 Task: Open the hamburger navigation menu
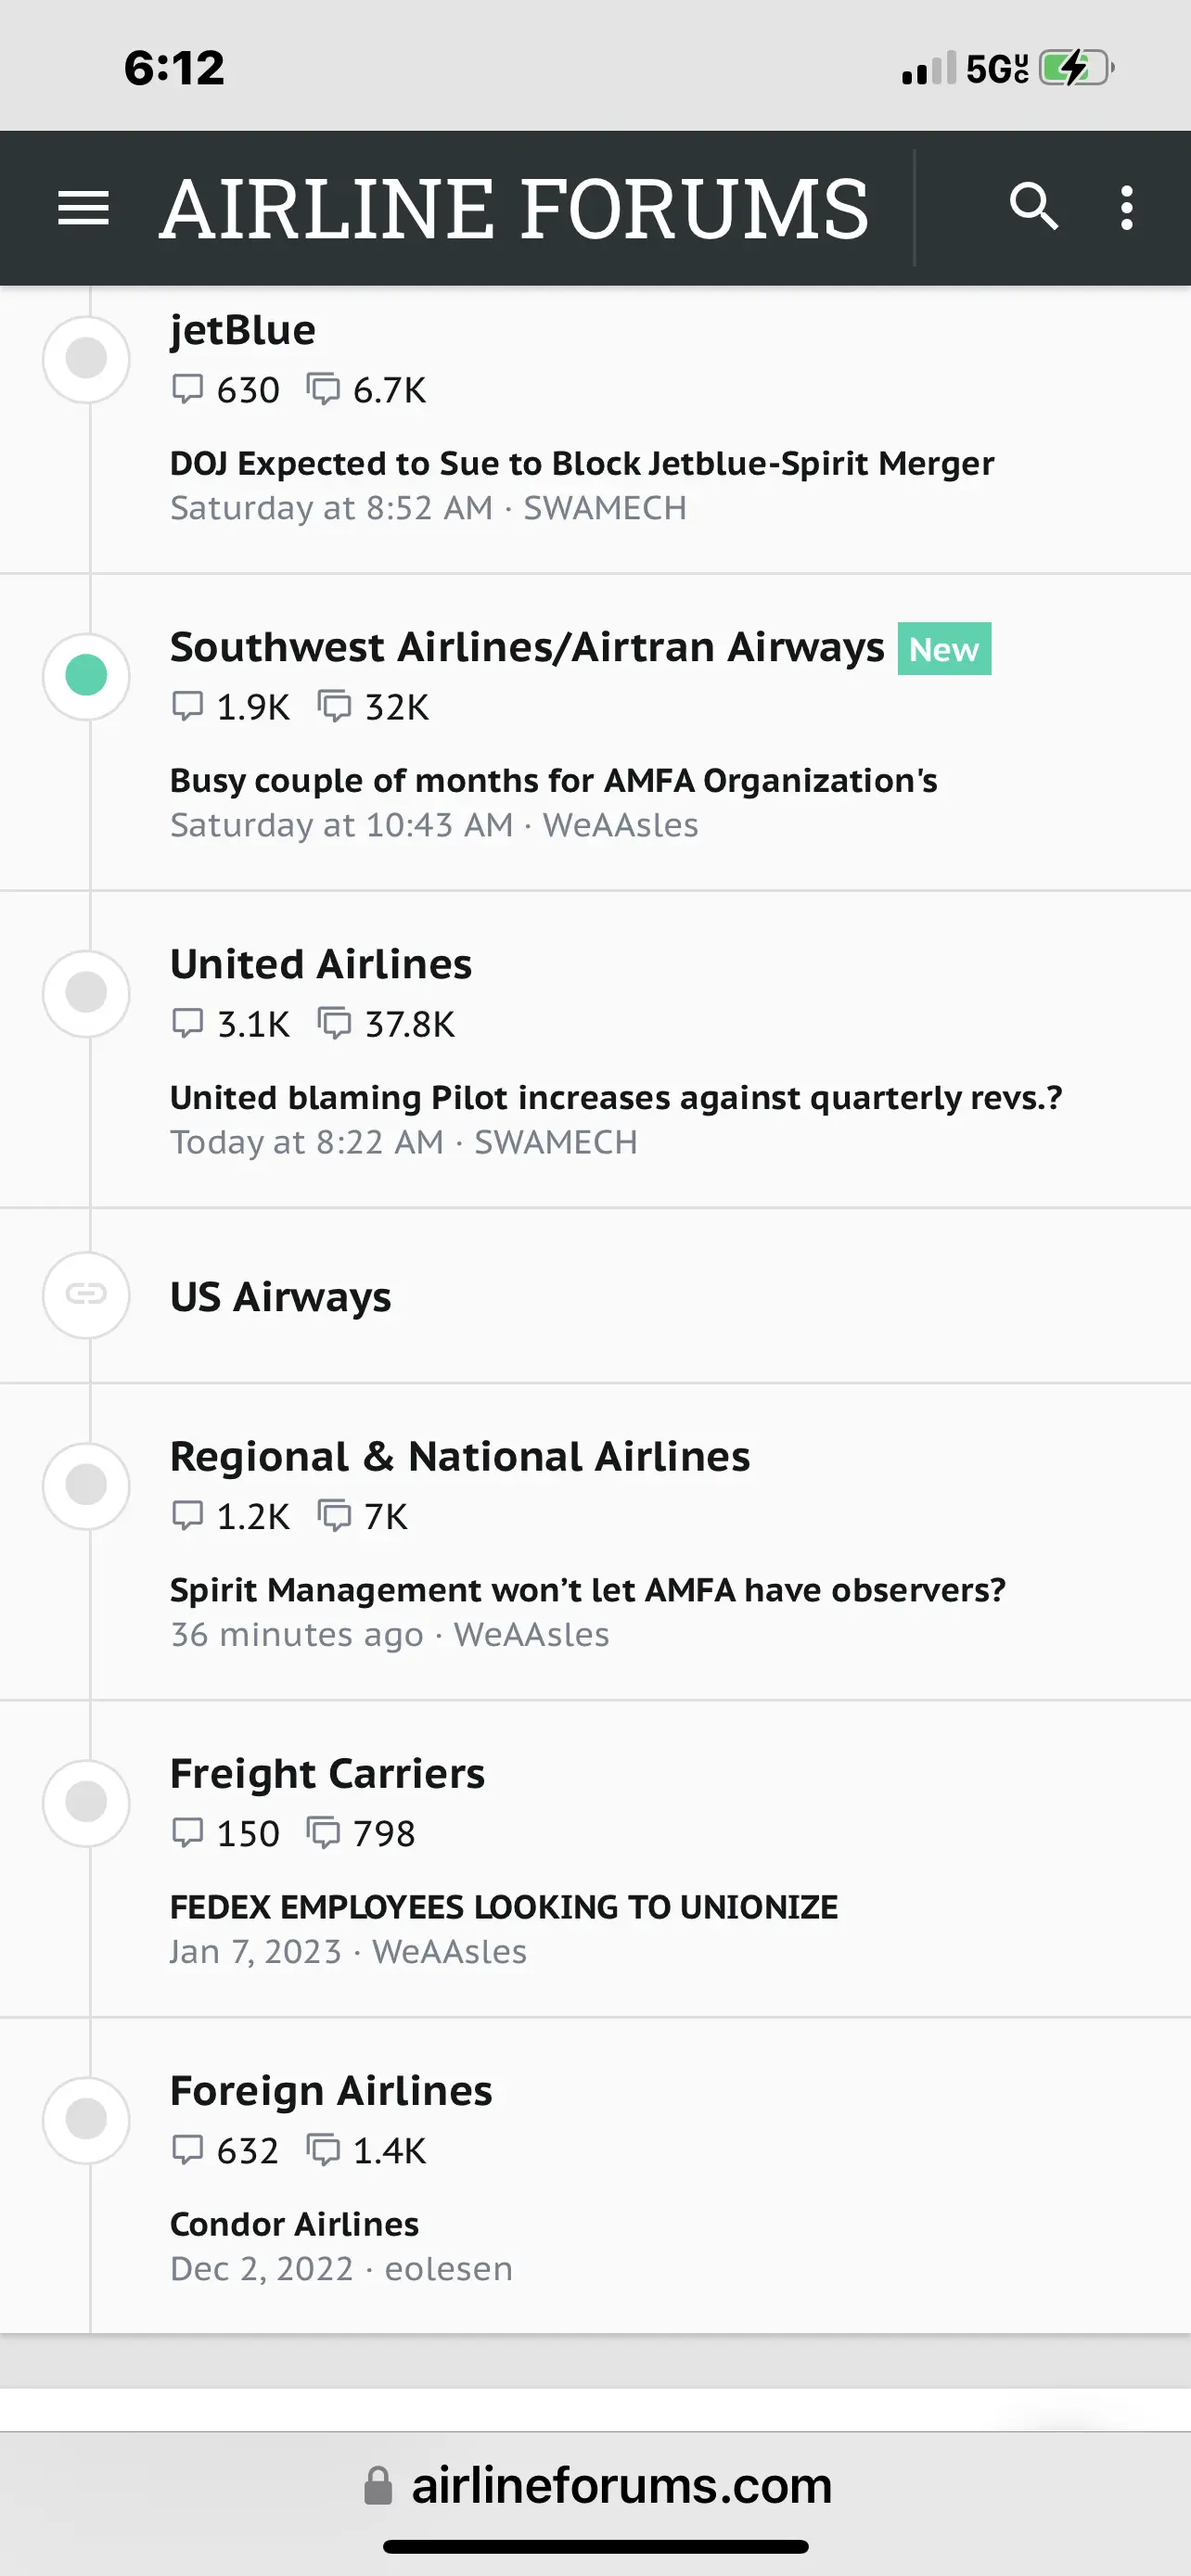click(83, 208)
